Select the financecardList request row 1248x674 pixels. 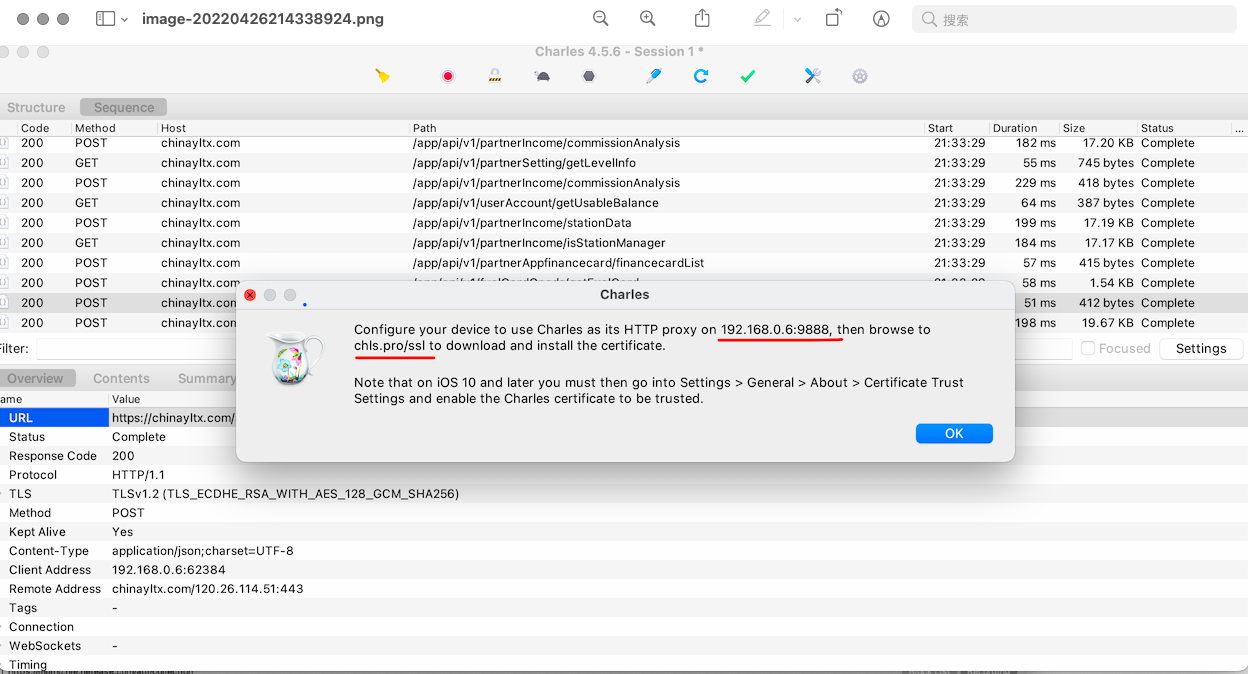point(624,263)
